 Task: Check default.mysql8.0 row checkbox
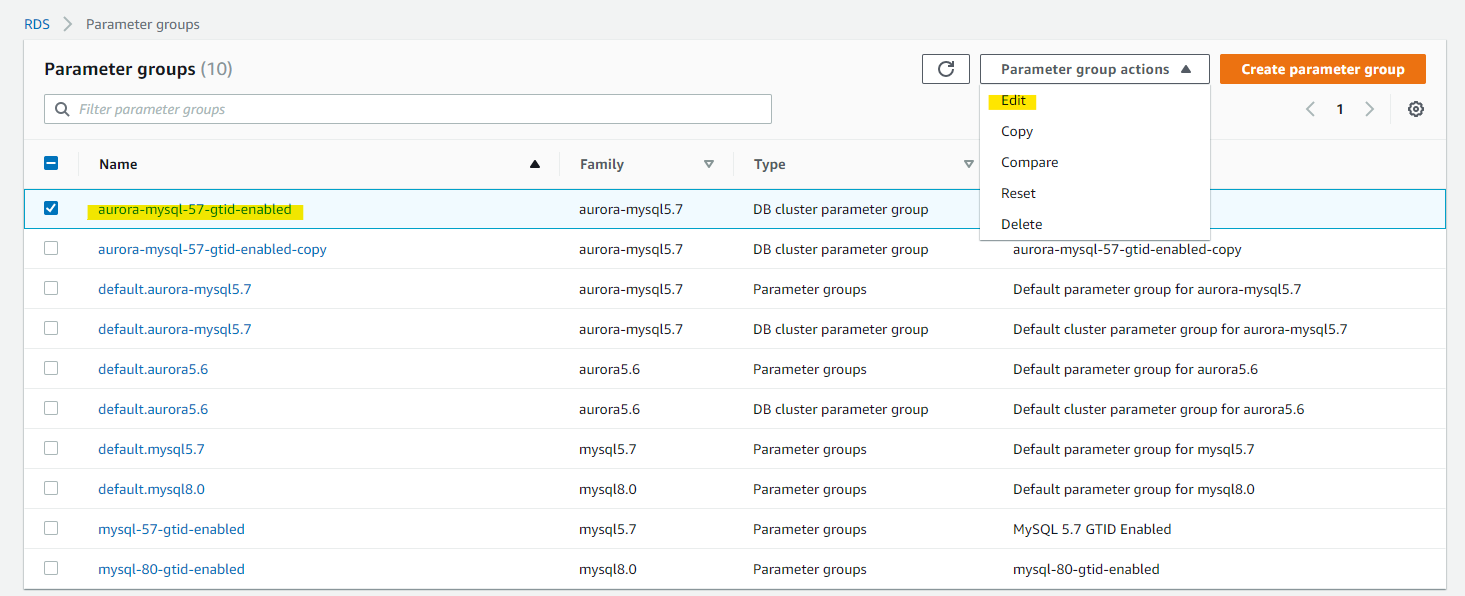[x=51, y=488]
